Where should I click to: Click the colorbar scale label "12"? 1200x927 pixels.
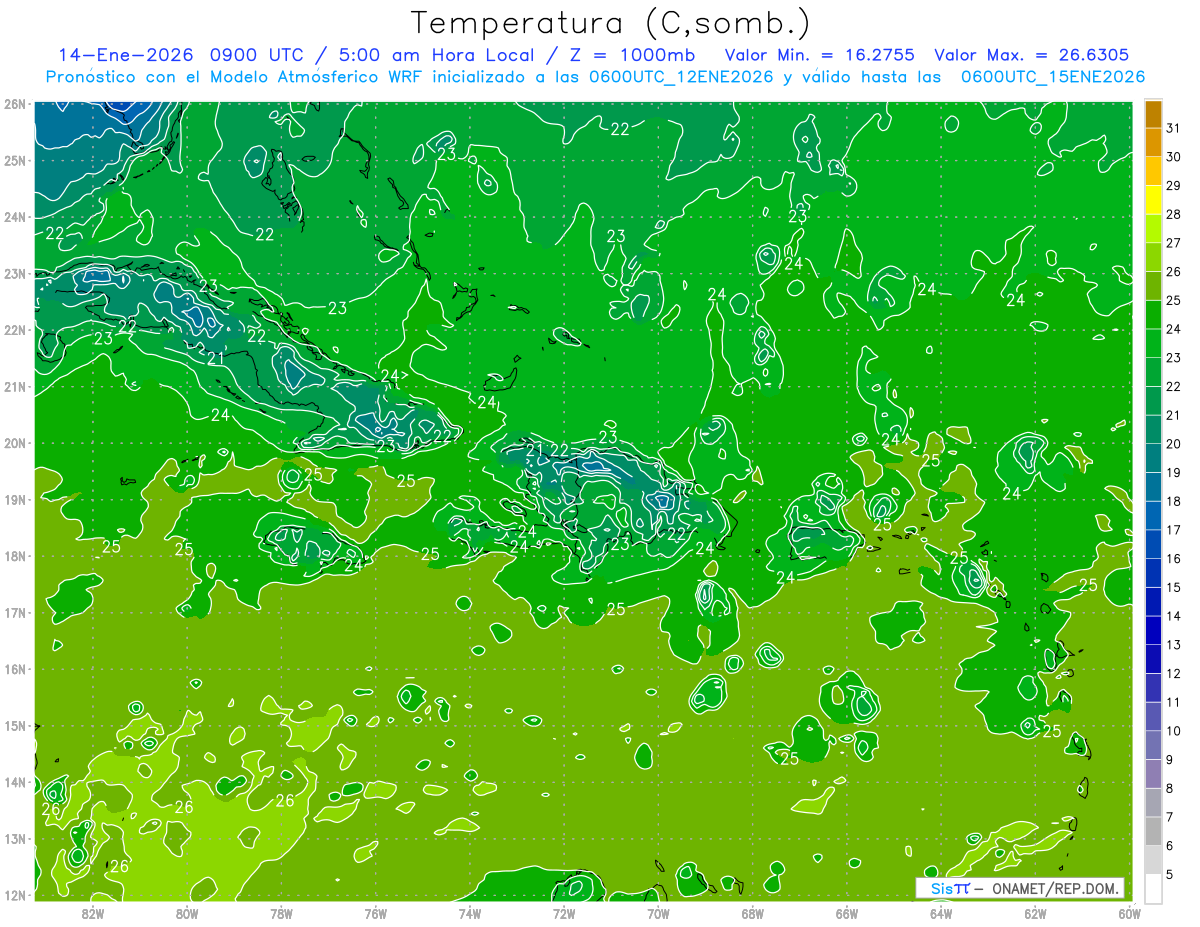pyautogui.click(x=1173, y=674)
